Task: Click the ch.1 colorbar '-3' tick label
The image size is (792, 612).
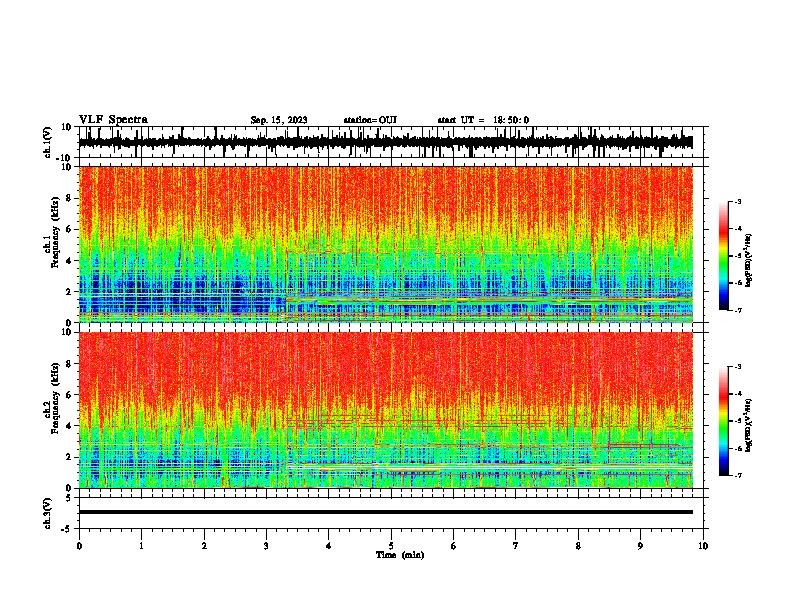Action: point(738,202)
